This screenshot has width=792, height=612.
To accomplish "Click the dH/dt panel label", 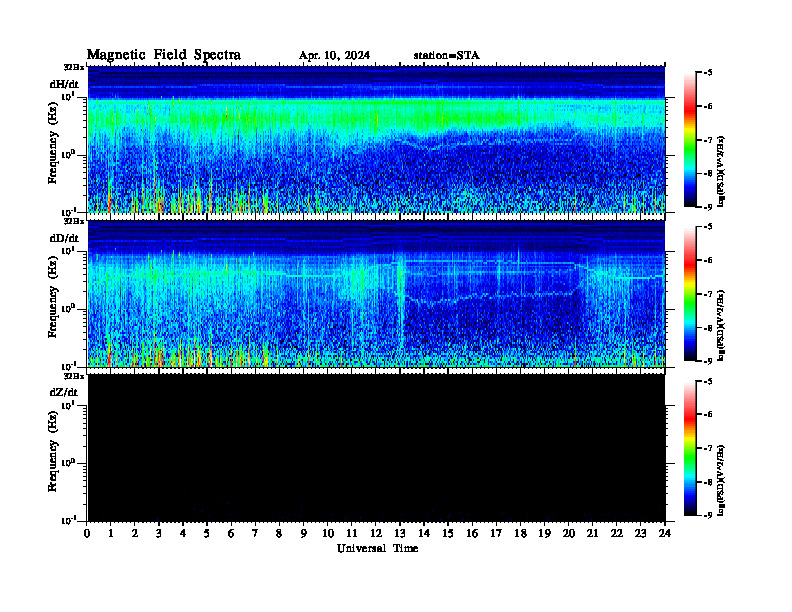I will point(64,84).
